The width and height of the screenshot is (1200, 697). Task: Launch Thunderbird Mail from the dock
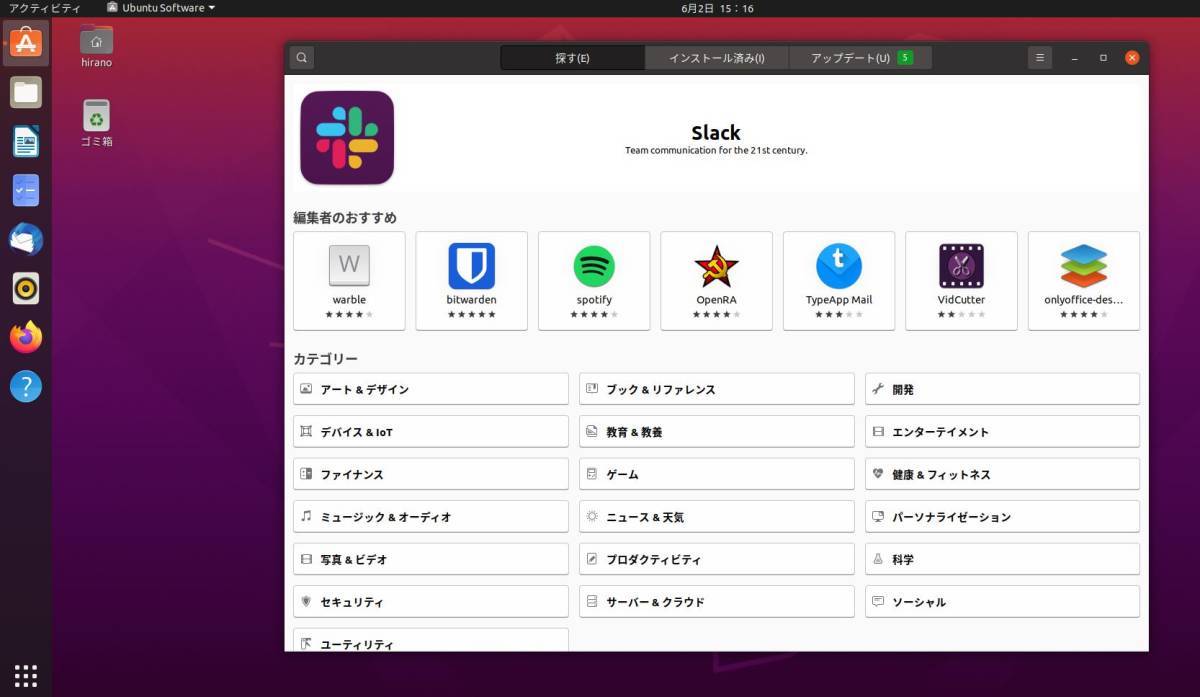coord(26,239)
